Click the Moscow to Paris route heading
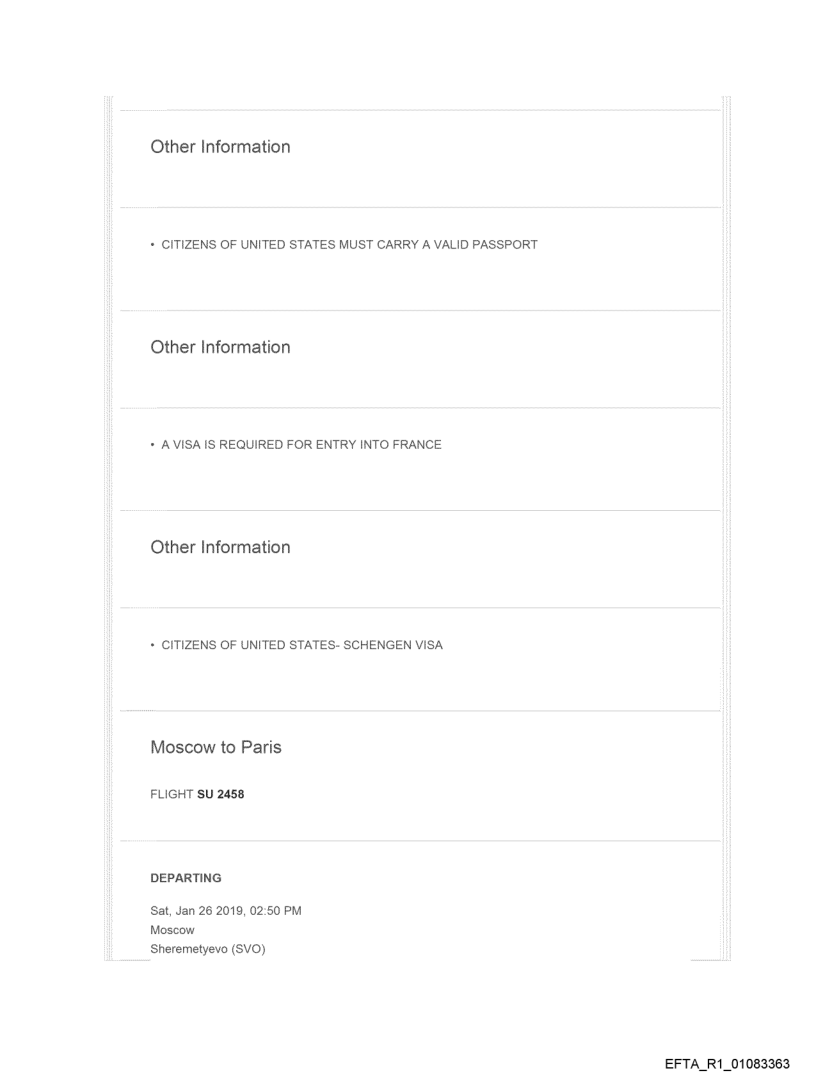The image size is (816, 1073). [x=215, y=748]
